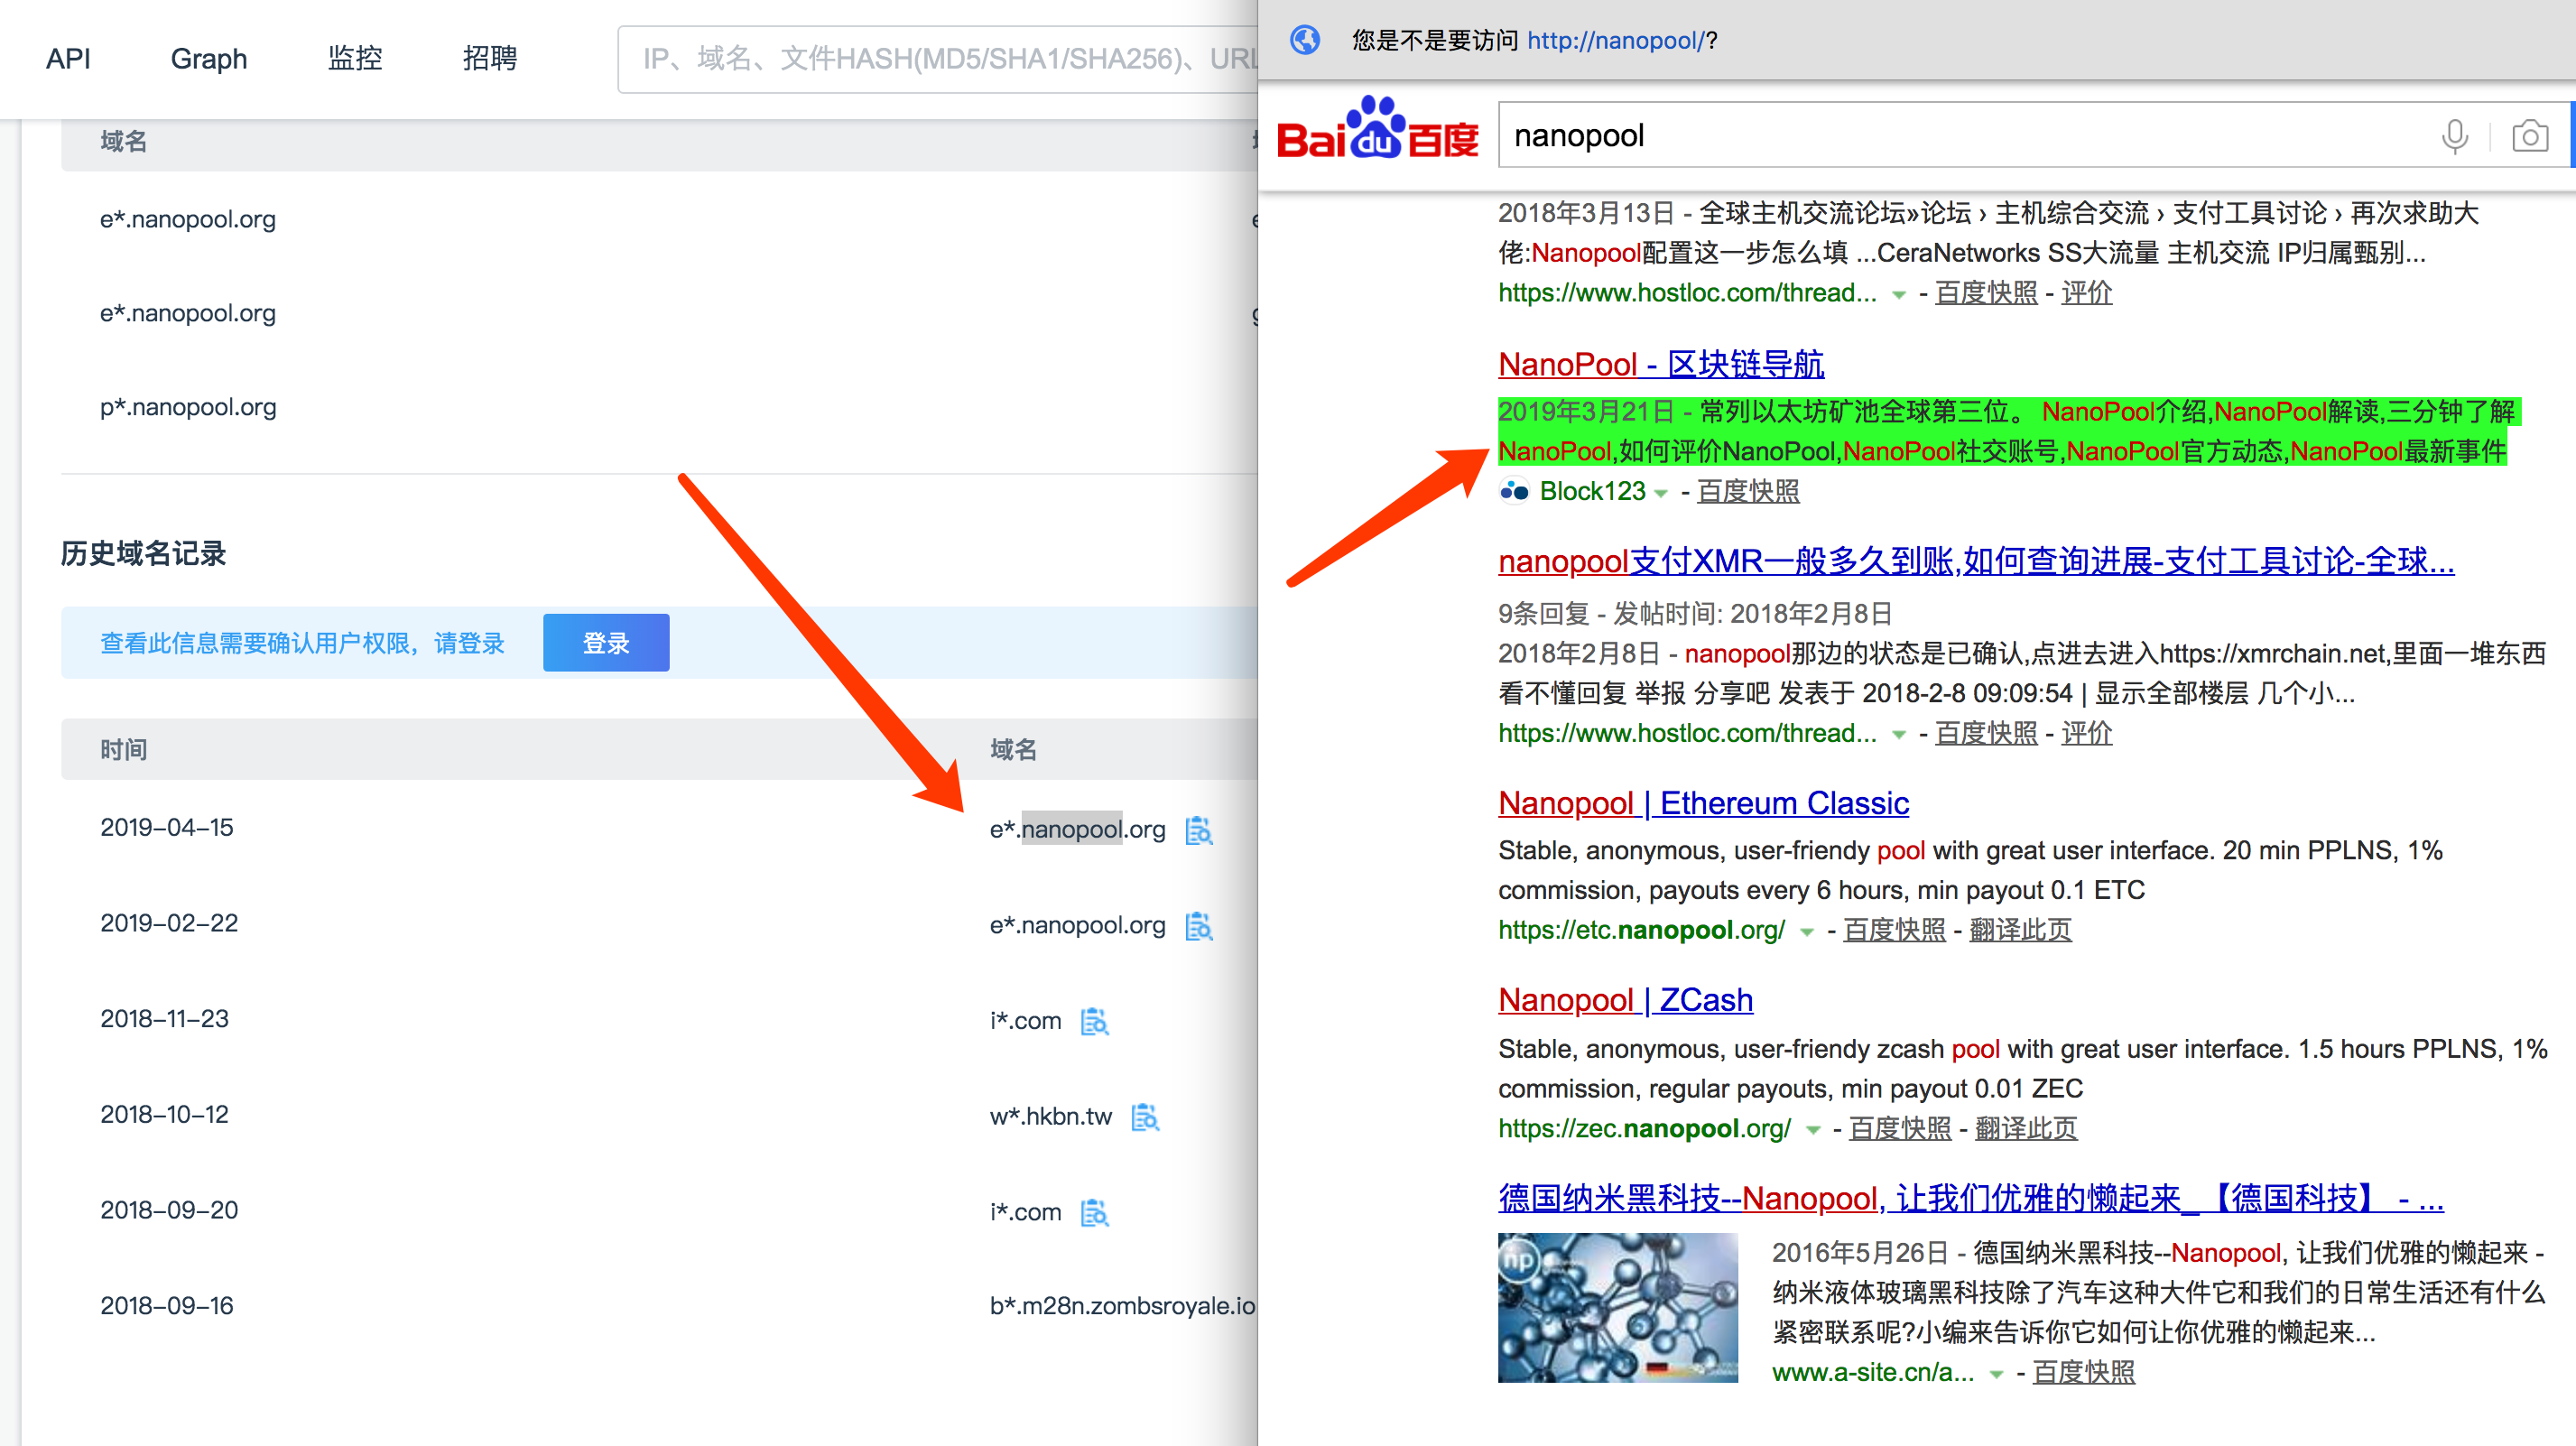
Task: Click the p*.nanopool.org domain row
Action: [188, 407]
